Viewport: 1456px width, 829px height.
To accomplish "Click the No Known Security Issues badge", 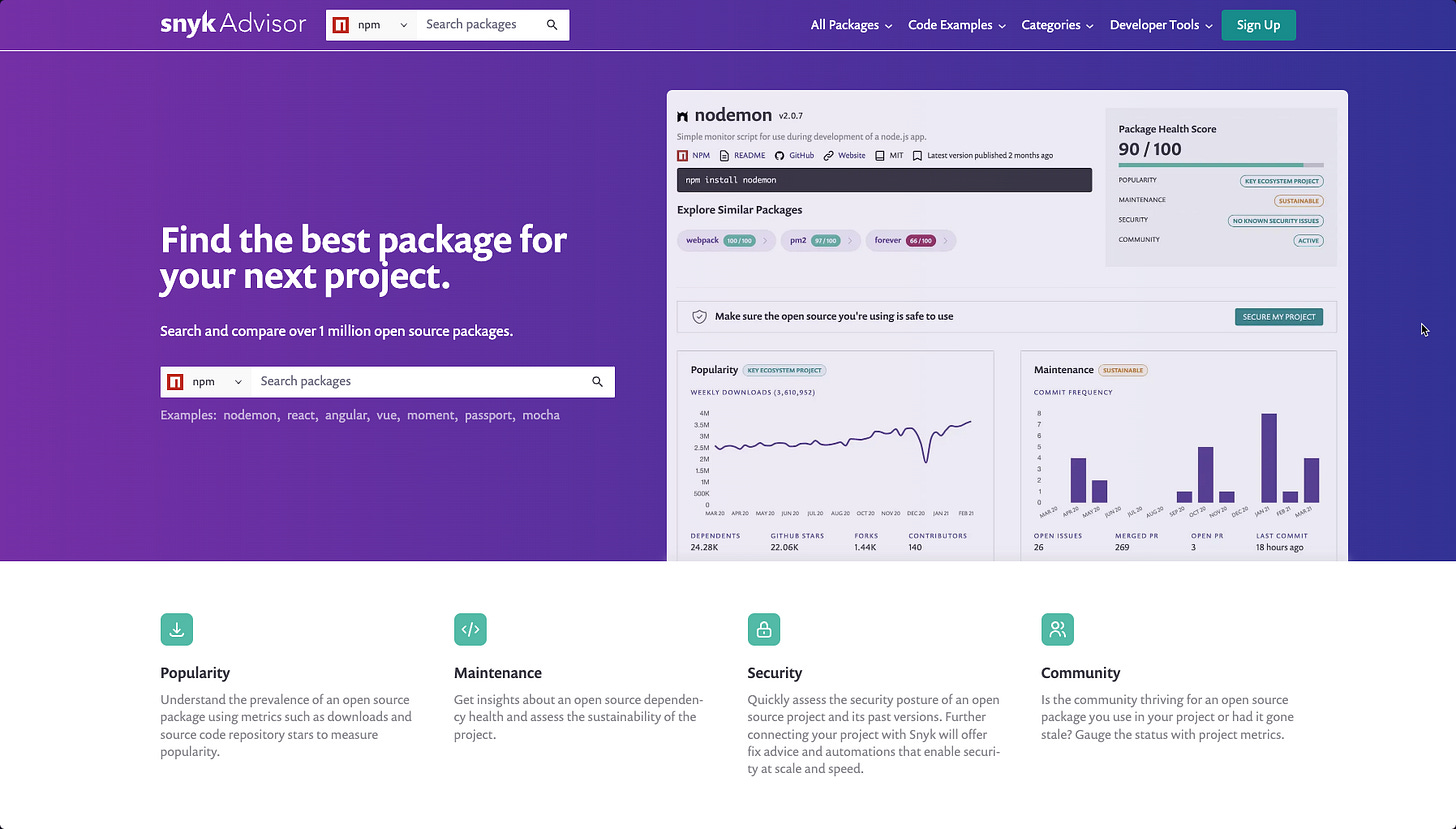I will pyautogui.click(x=1276, y=221).
